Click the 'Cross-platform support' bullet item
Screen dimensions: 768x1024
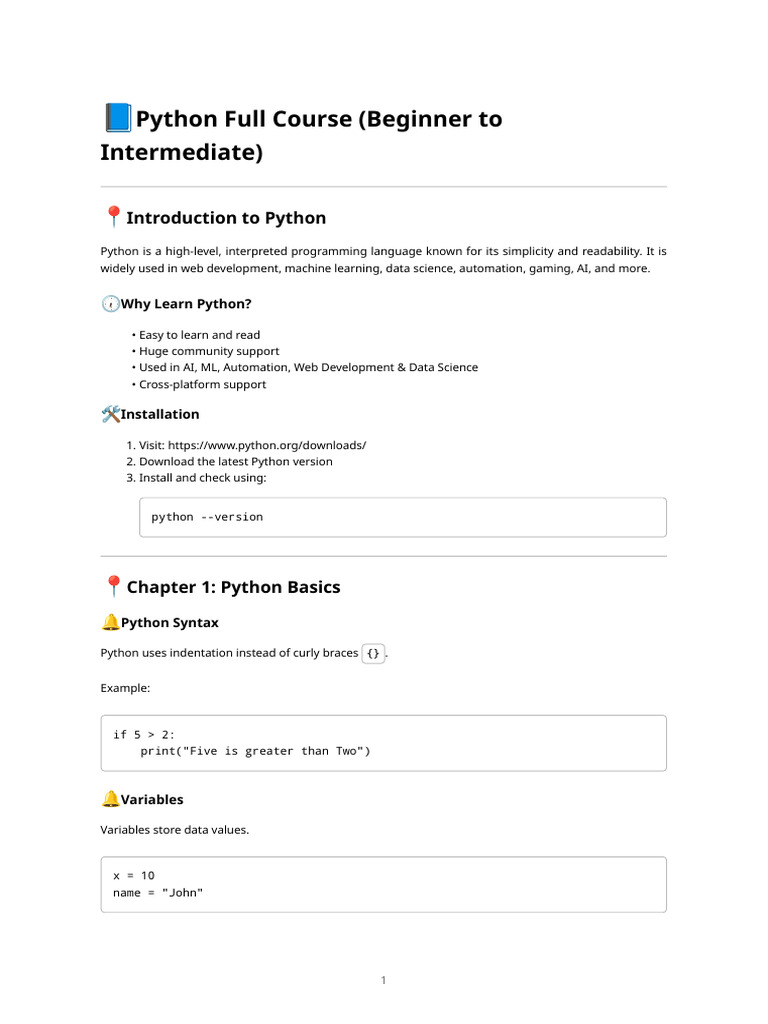pos(202,384)
